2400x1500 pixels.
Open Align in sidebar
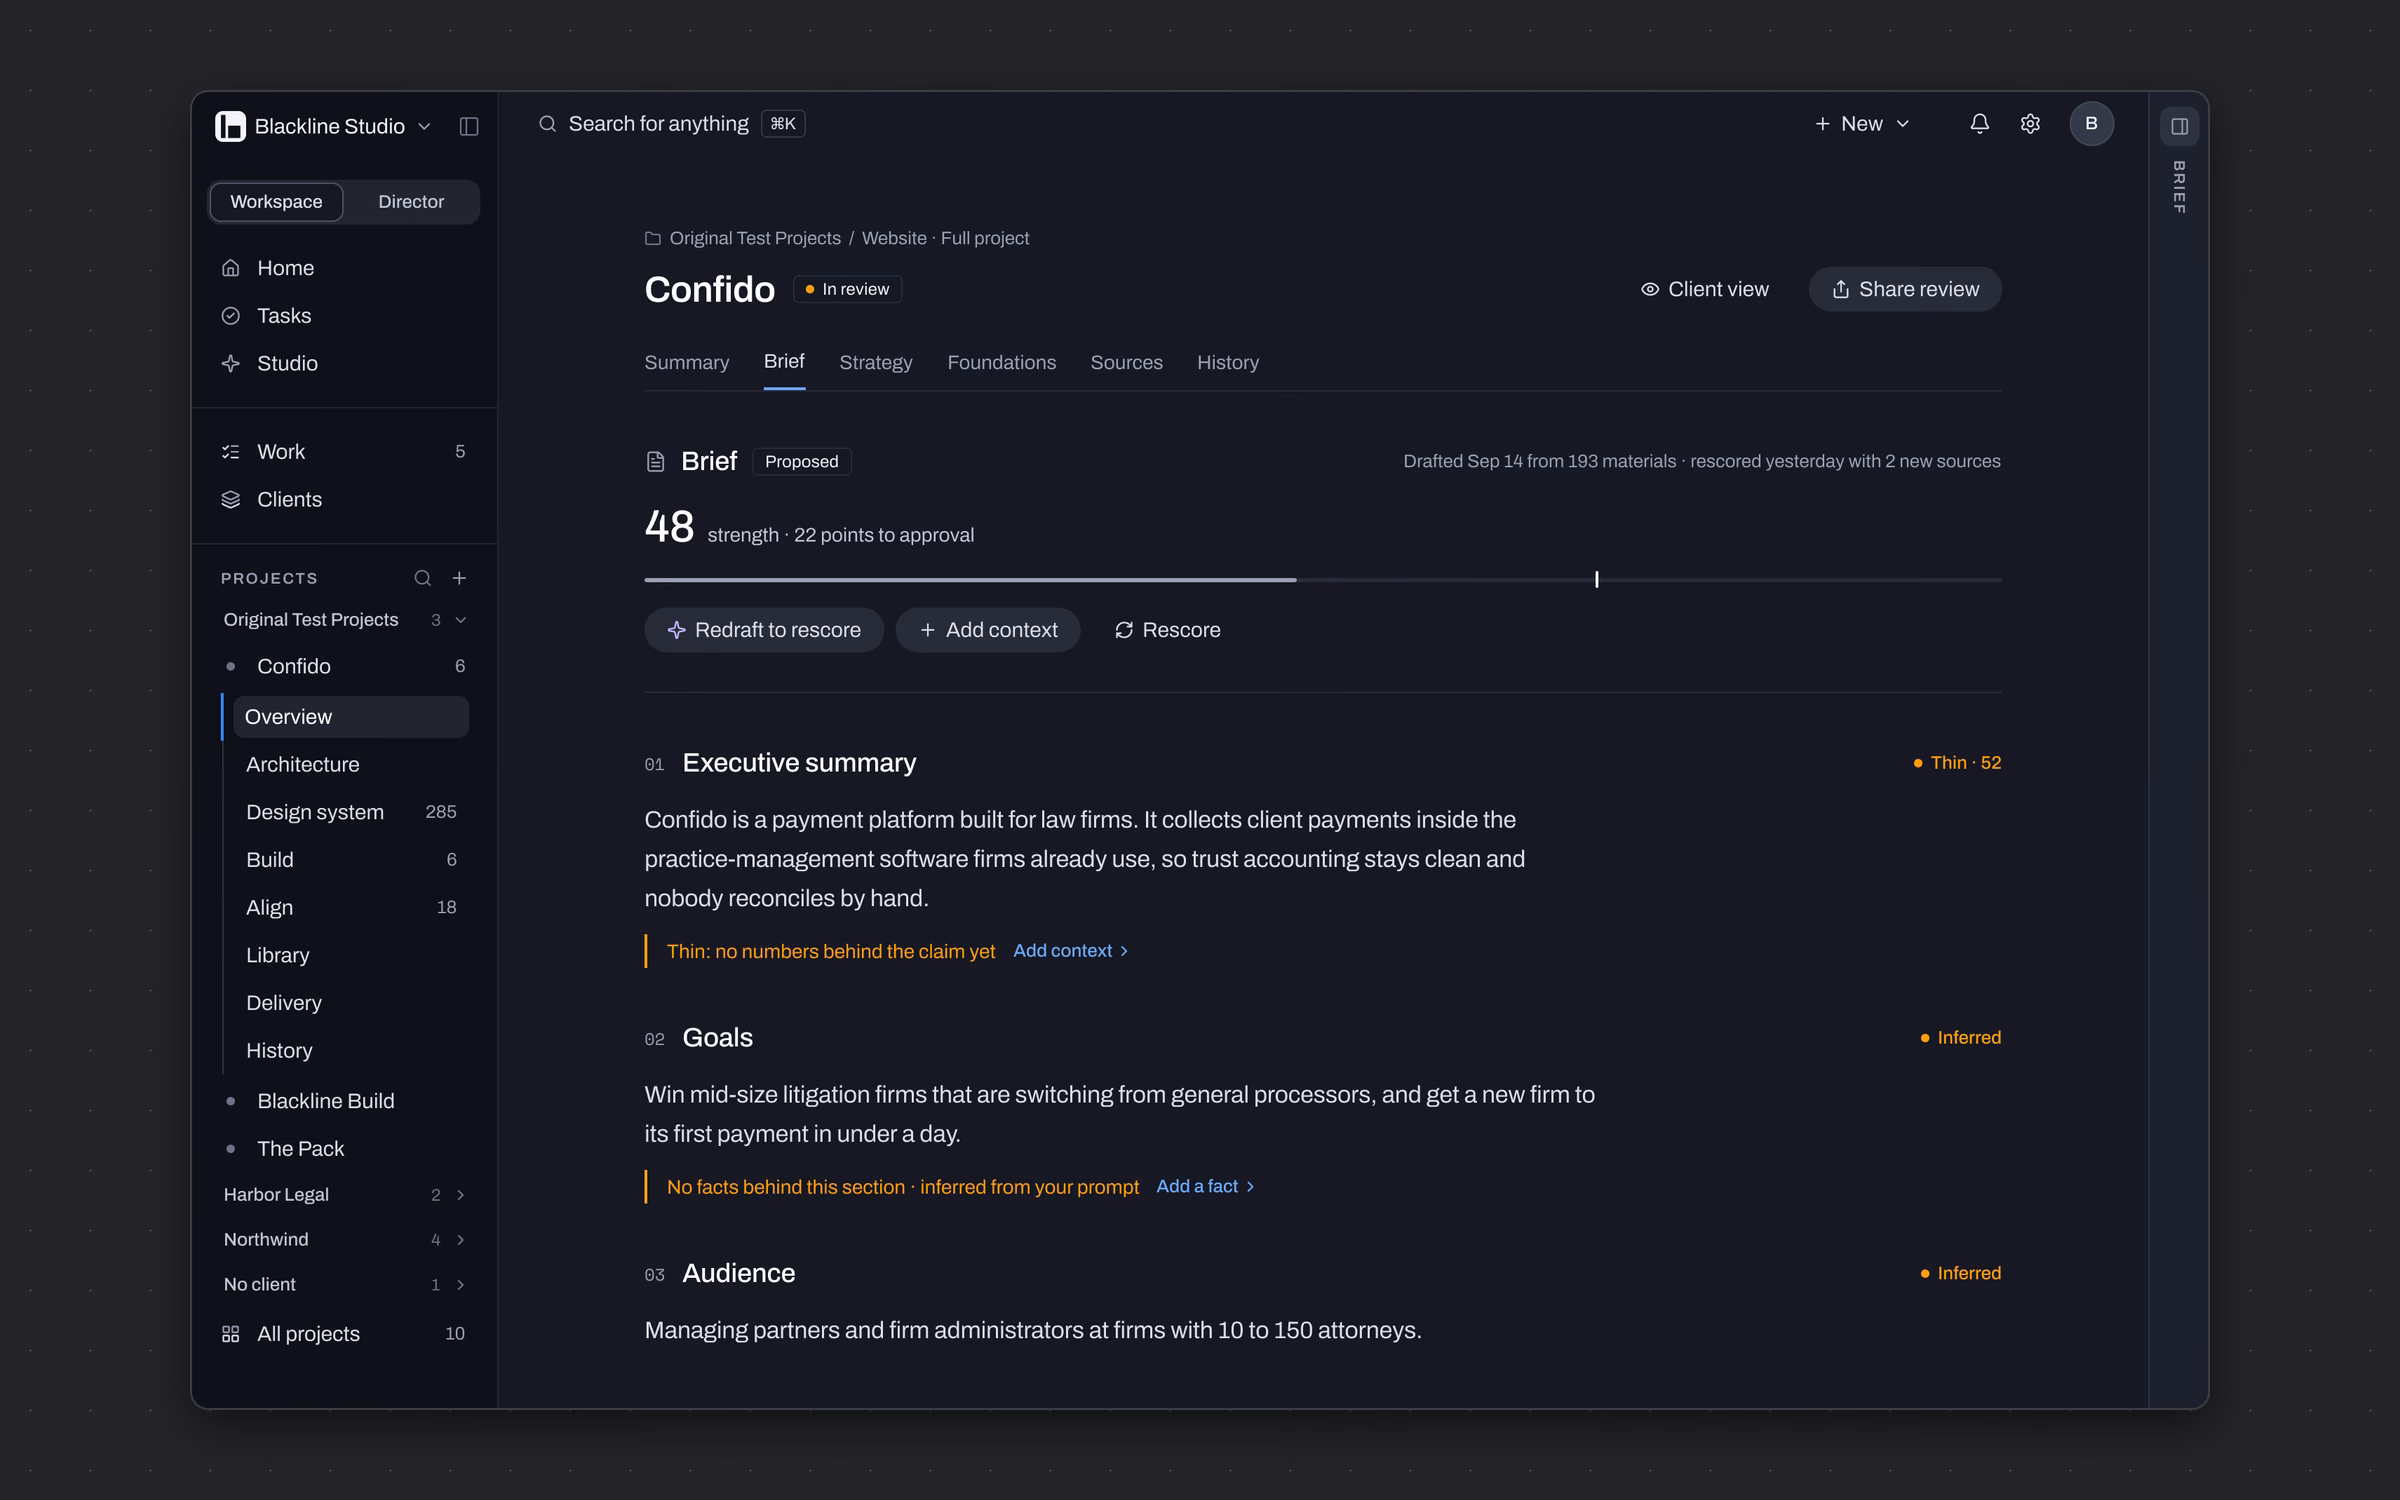350,908
